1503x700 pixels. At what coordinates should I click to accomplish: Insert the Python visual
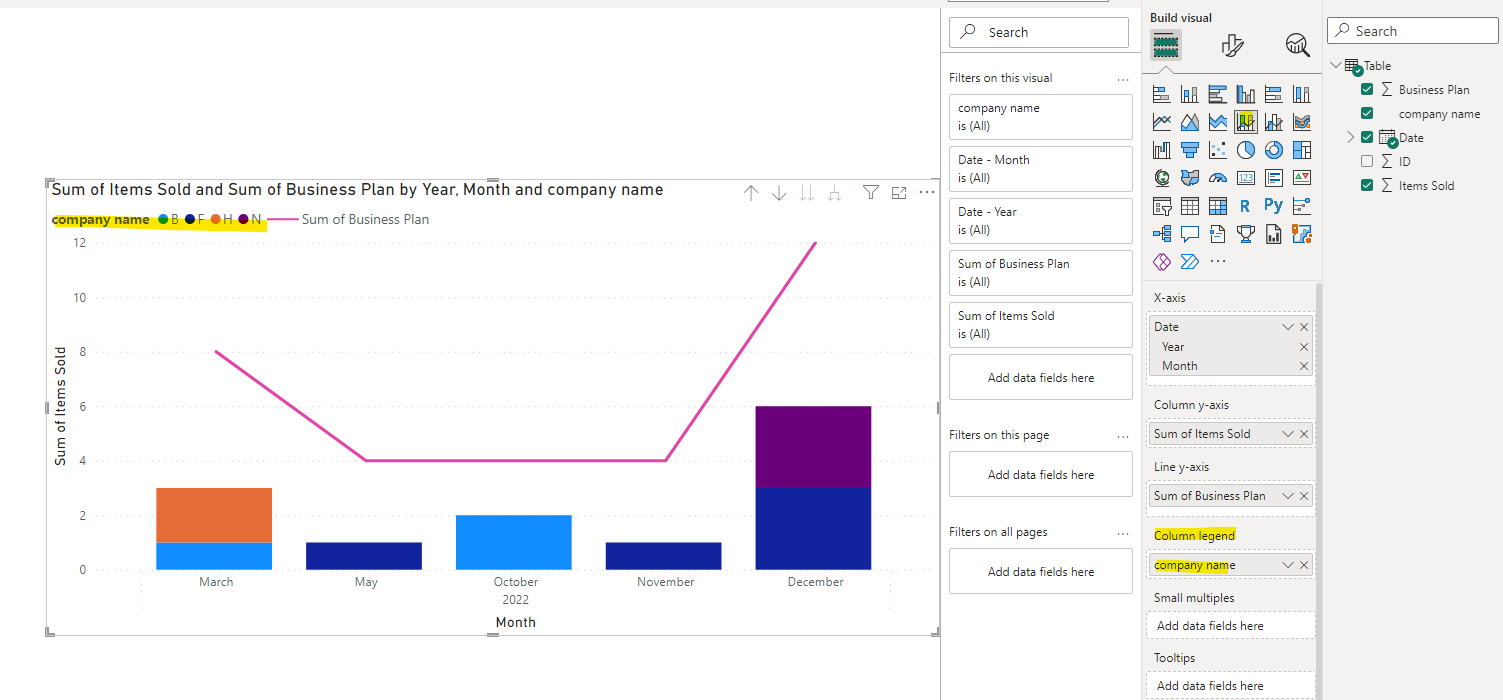point(1274,206)
